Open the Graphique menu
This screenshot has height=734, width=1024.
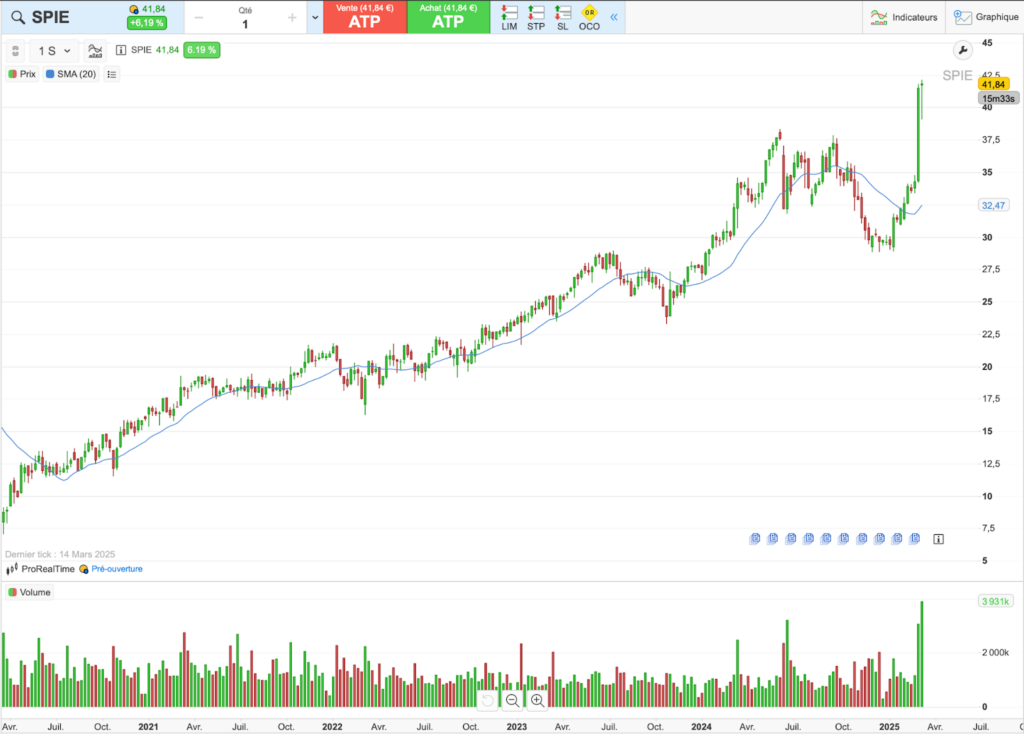click(985, 18)
